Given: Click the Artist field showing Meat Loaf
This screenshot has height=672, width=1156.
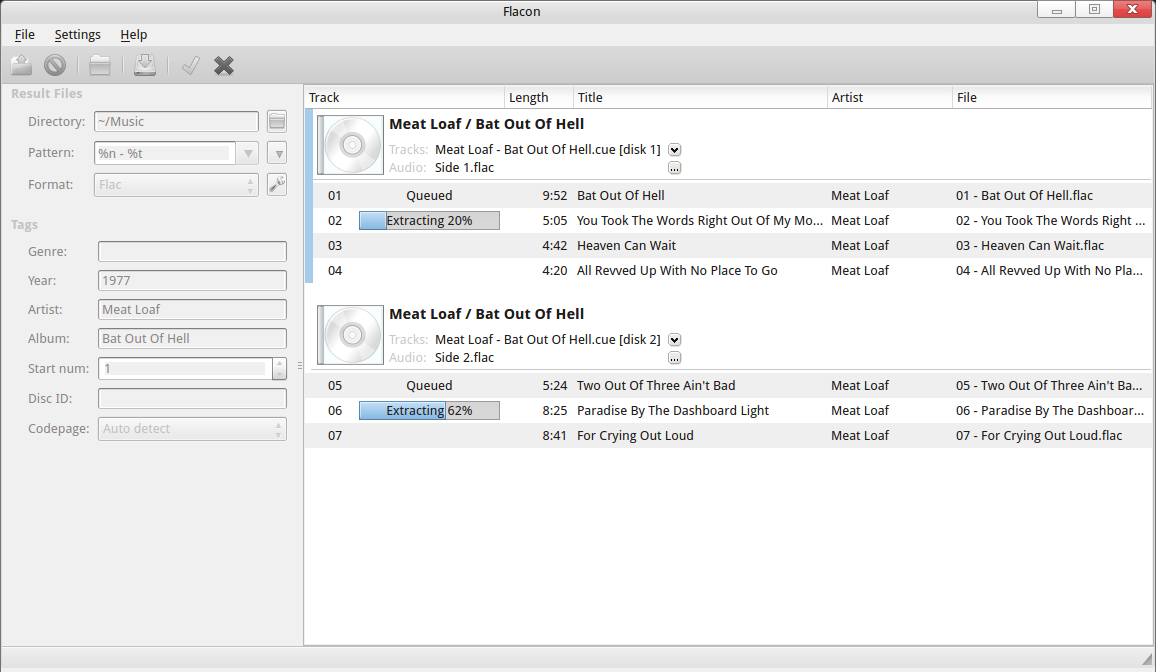Looking at the screenshot, I should [x=192, y=309].
